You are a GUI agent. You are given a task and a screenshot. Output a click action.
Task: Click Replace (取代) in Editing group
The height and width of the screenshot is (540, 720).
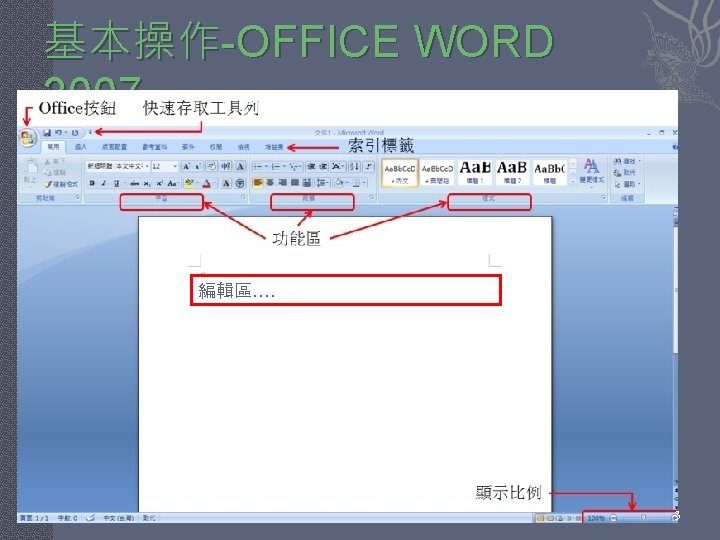pyautogui.click(x=625, y=173)
